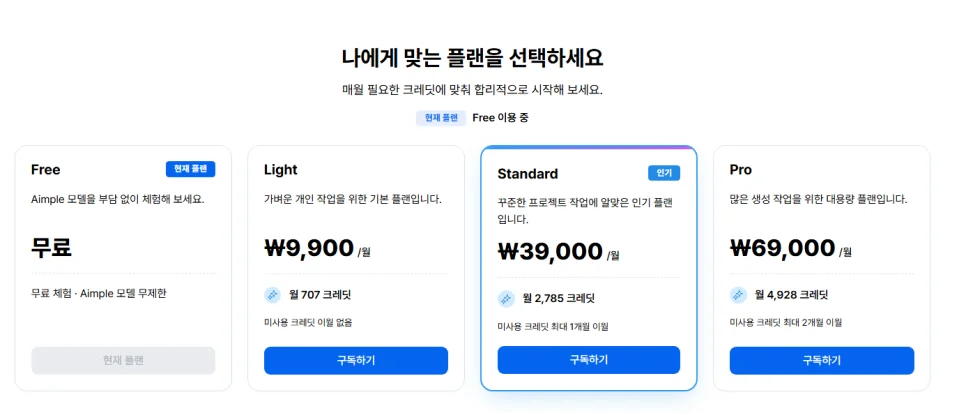Subscribe to the Pro plan

[822, 361]
